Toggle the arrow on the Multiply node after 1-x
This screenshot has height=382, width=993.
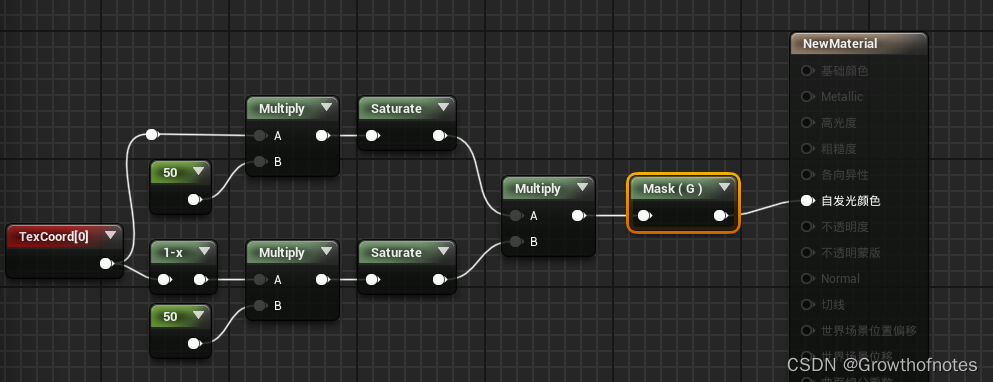click(x=326, y=251)
